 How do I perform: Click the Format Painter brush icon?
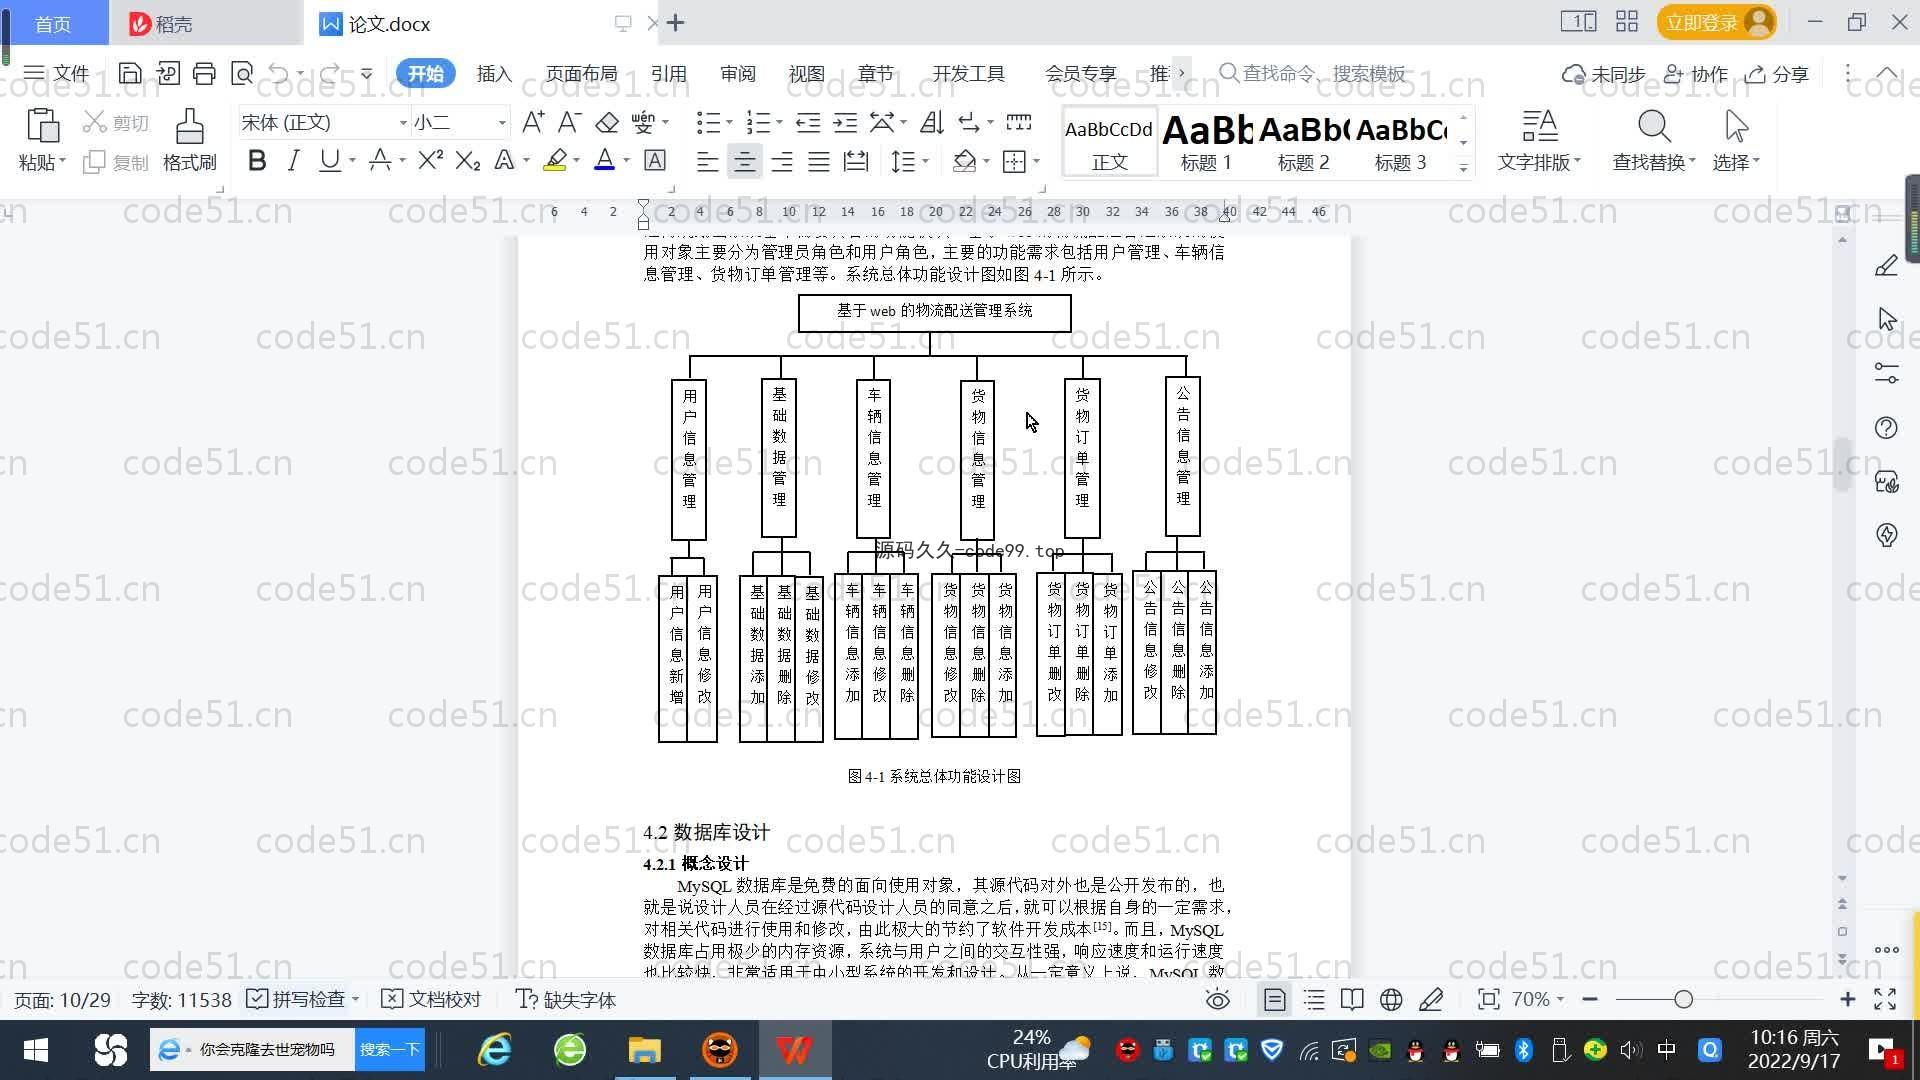click(x=189, y=127)
